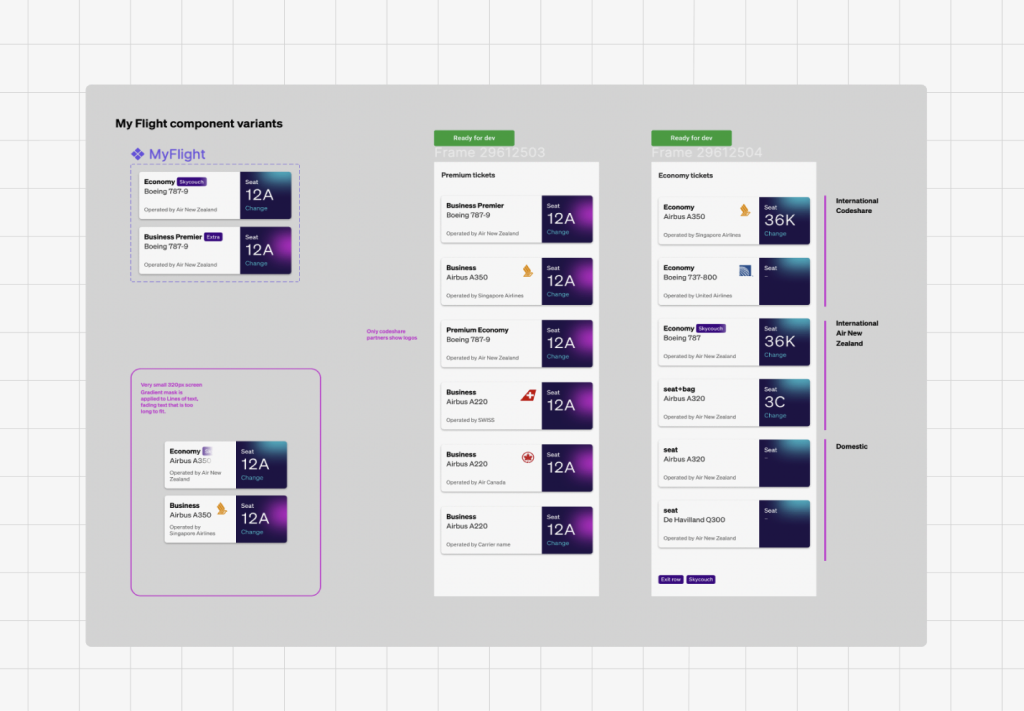Click Change in seat+bag 3C card
The width and height of the screenshot is (1024, 711).
775,415
